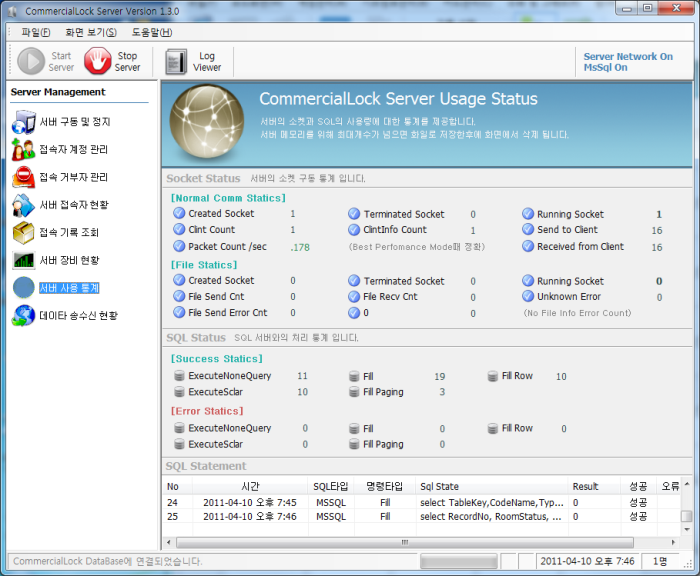The width and height of the screenshot is (700, 576).
Task: Click the Success Fill value 19
Action: (440, 377)
